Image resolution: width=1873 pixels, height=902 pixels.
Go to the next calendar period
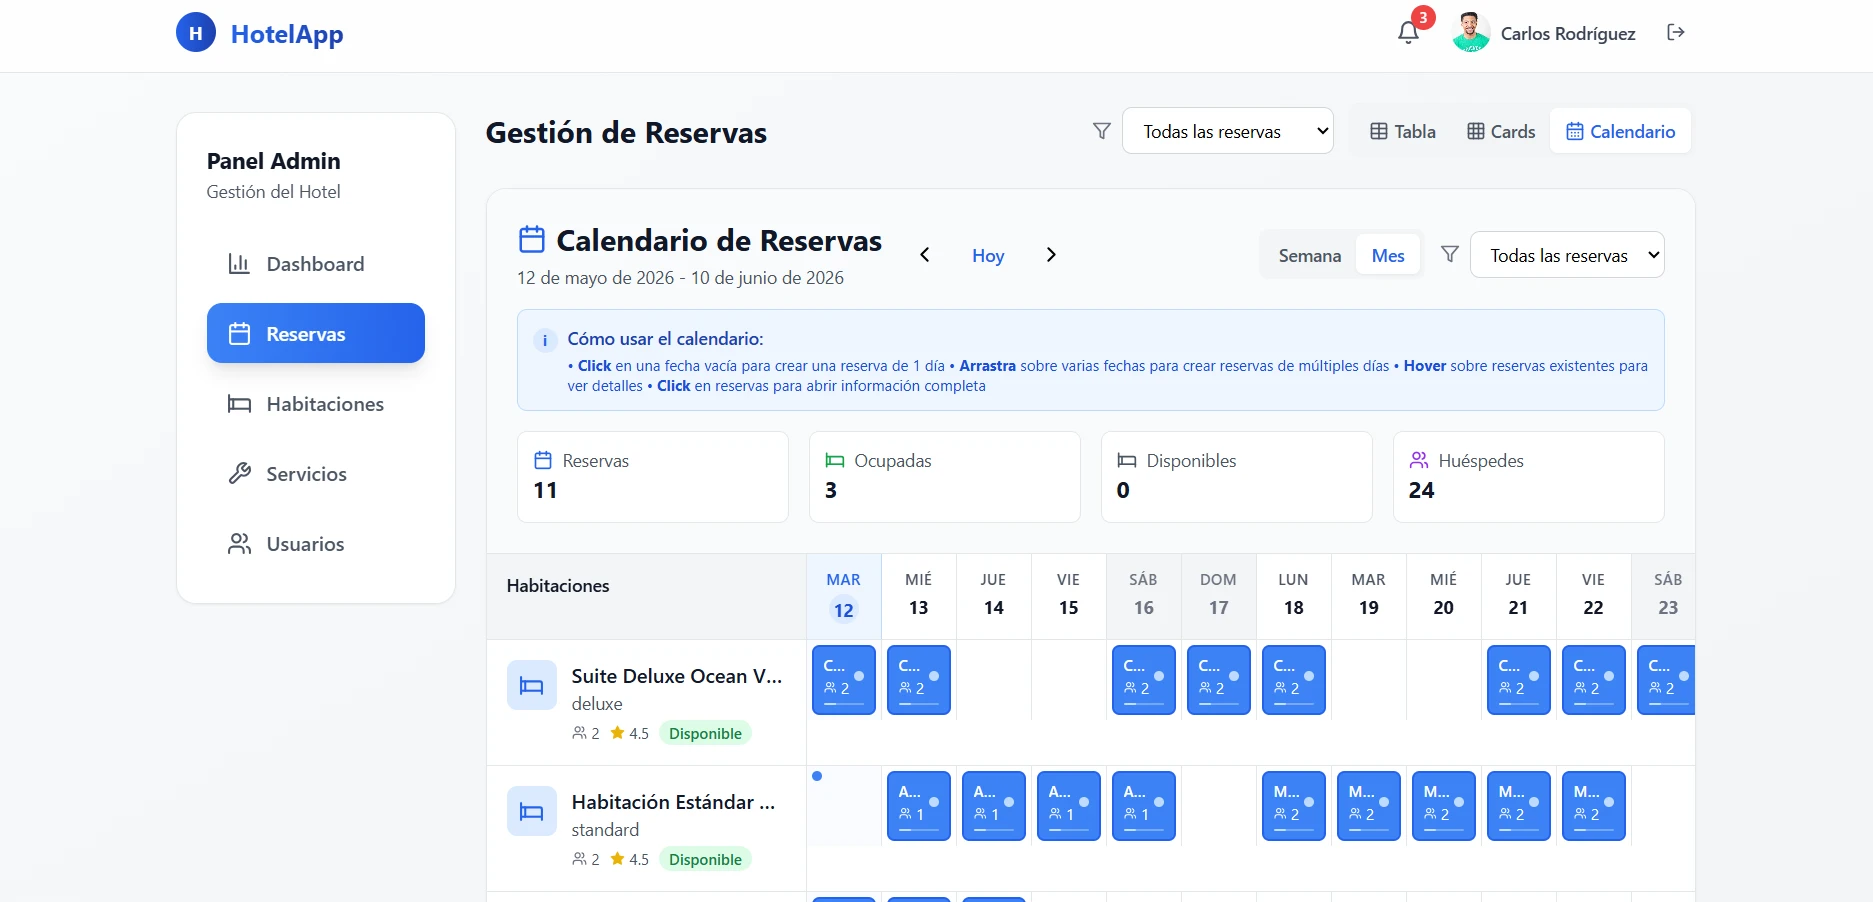pos(1051,255)
